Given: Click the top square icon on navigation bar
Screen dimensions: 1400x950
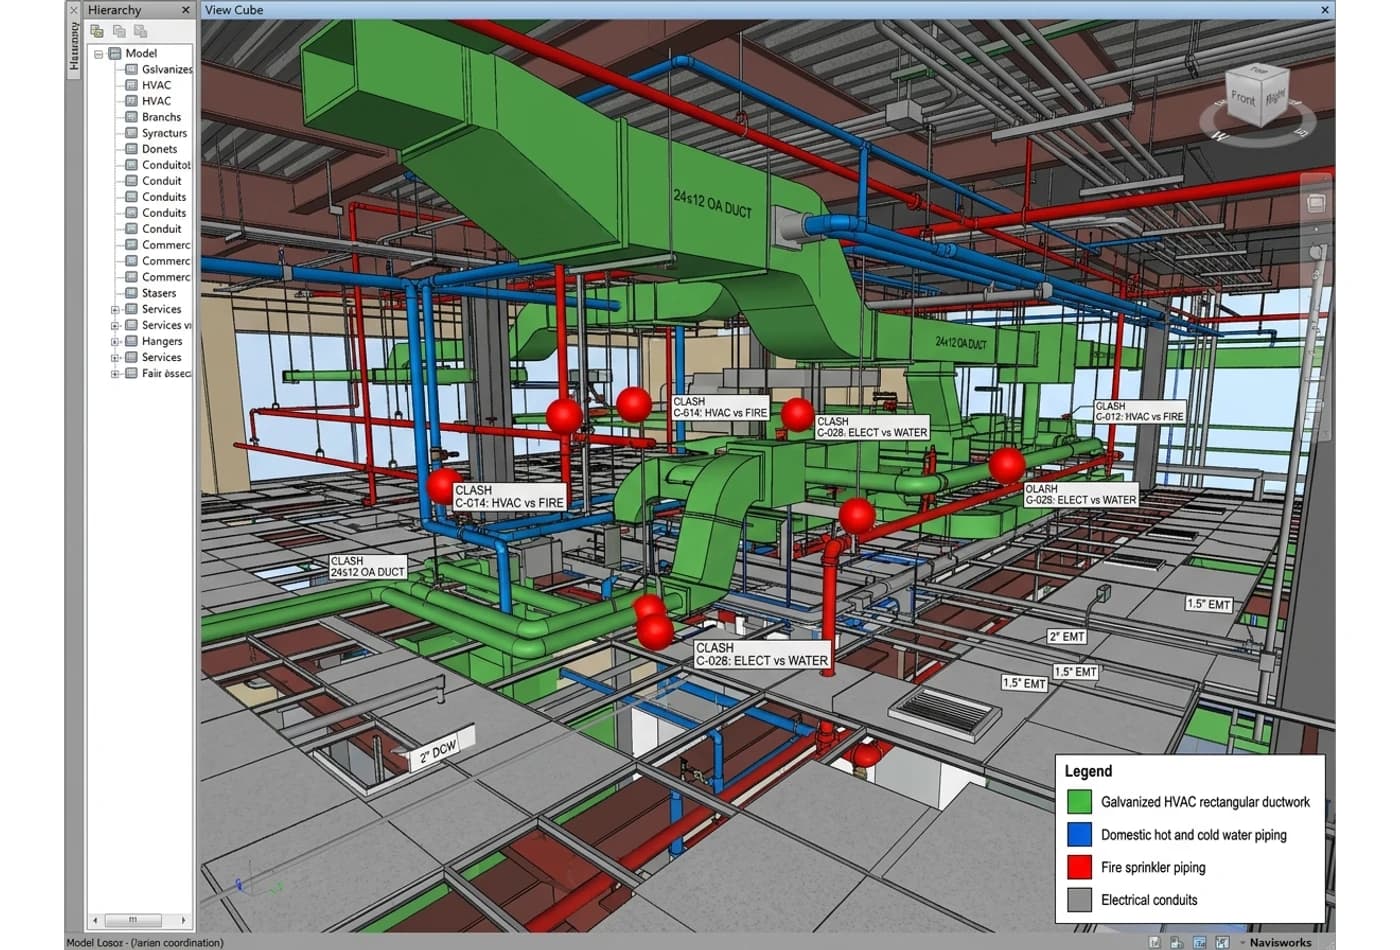Looking at the screenshot, I should pyautogui.click(x=1316, y=203).
